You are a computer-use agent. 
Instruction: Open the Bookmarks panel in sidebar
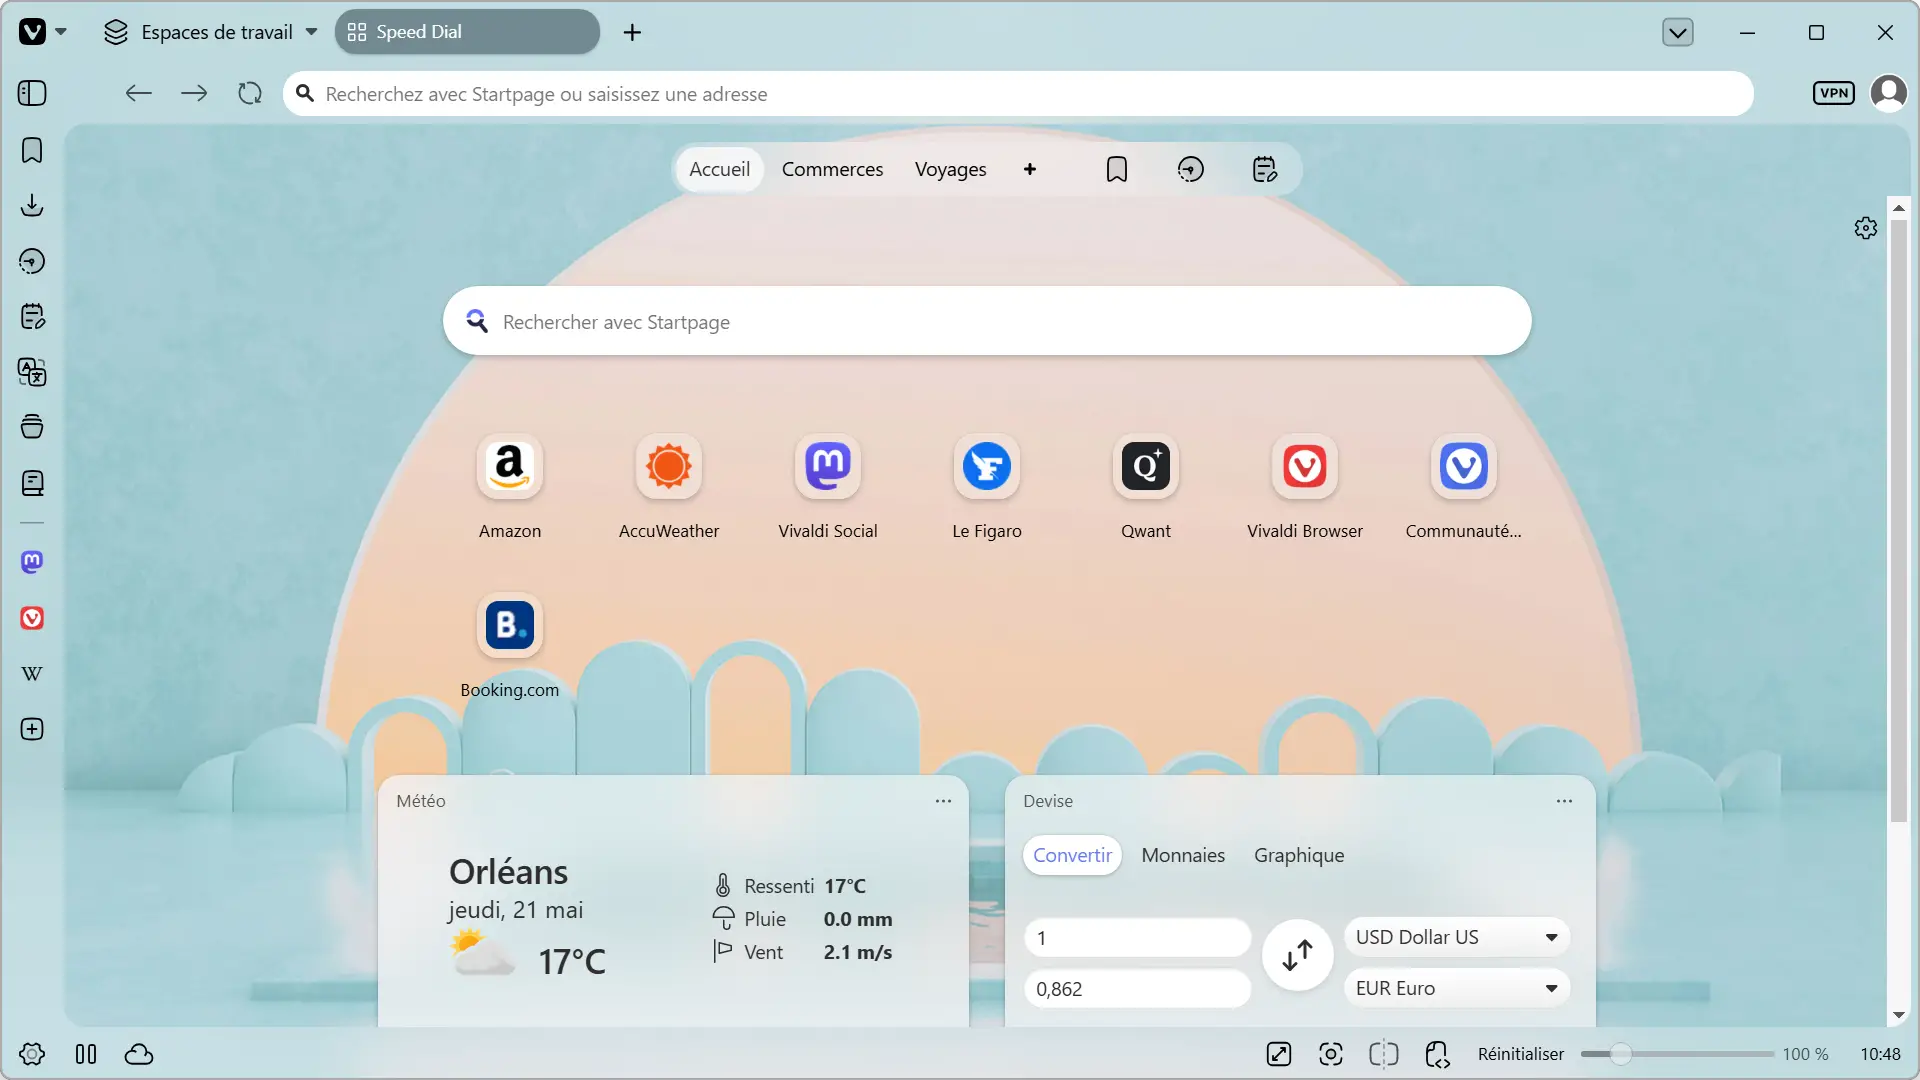[x=32, y=150]
